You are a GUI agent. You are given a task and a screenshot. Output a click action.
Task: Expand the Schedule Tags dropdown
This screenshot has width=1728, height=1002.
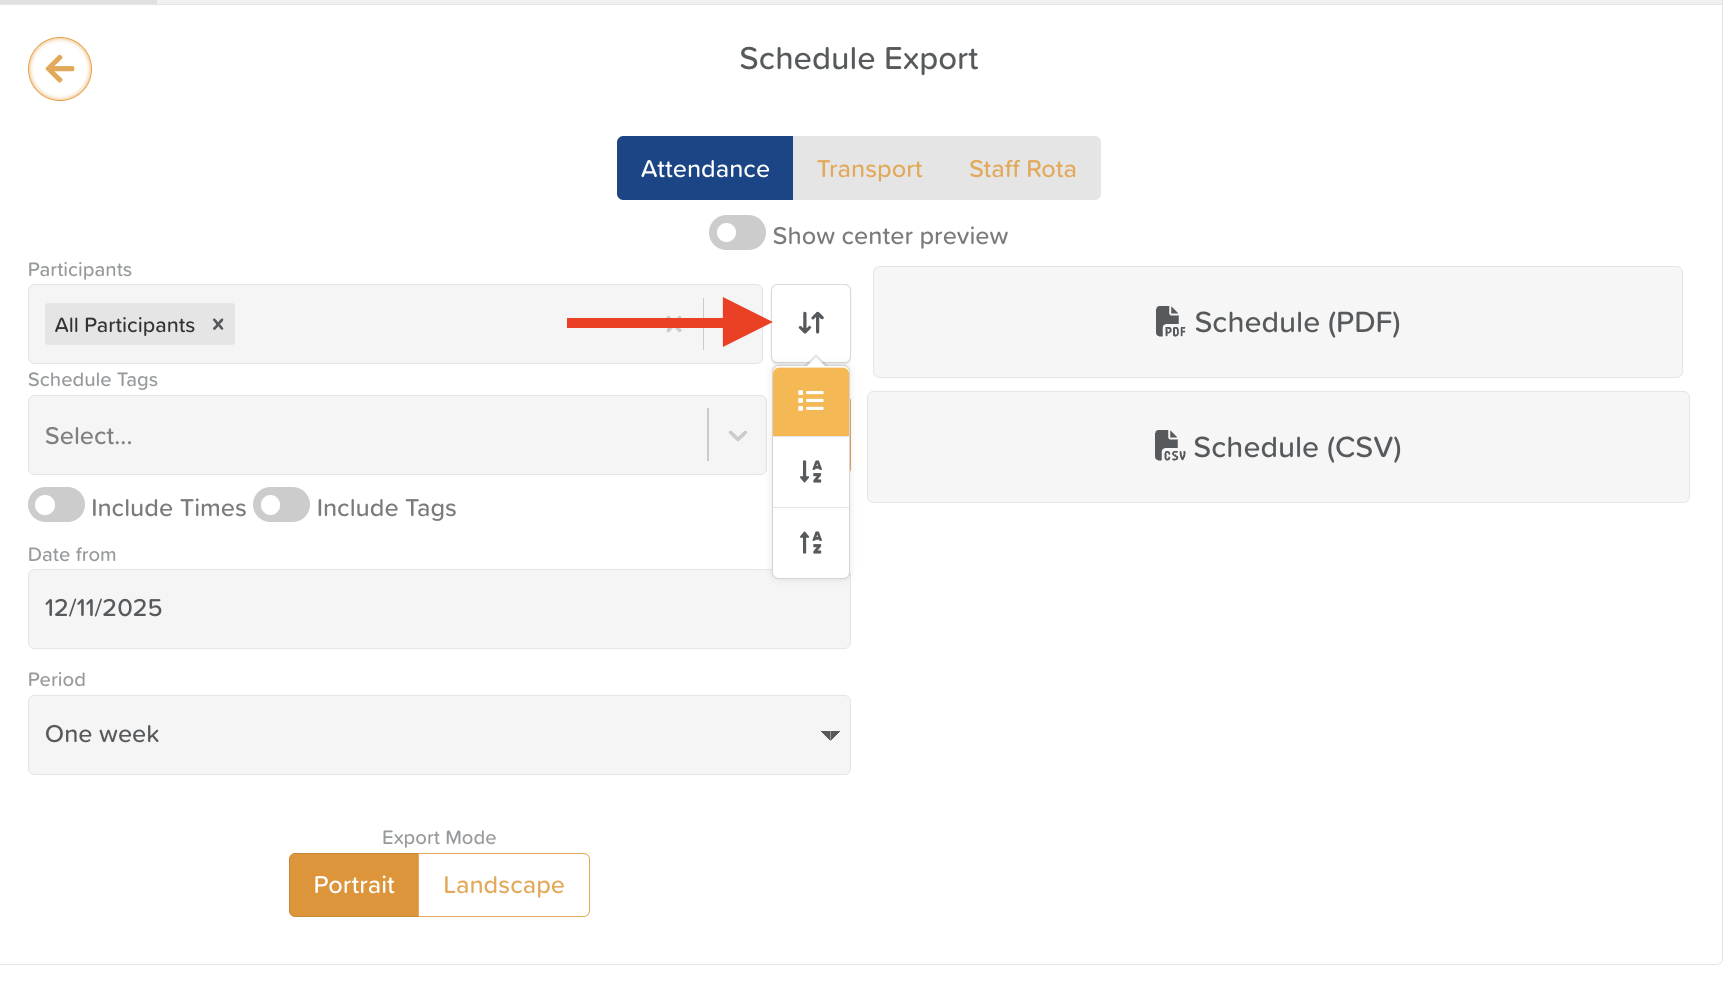coord(738,436)
